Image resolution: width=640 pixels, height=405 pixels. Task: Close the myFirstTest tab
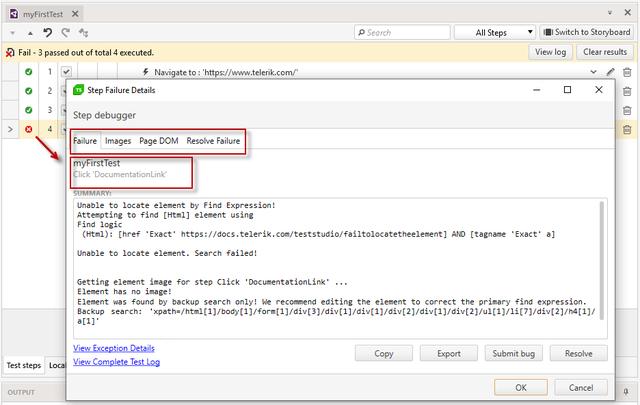tap(75, 14)
